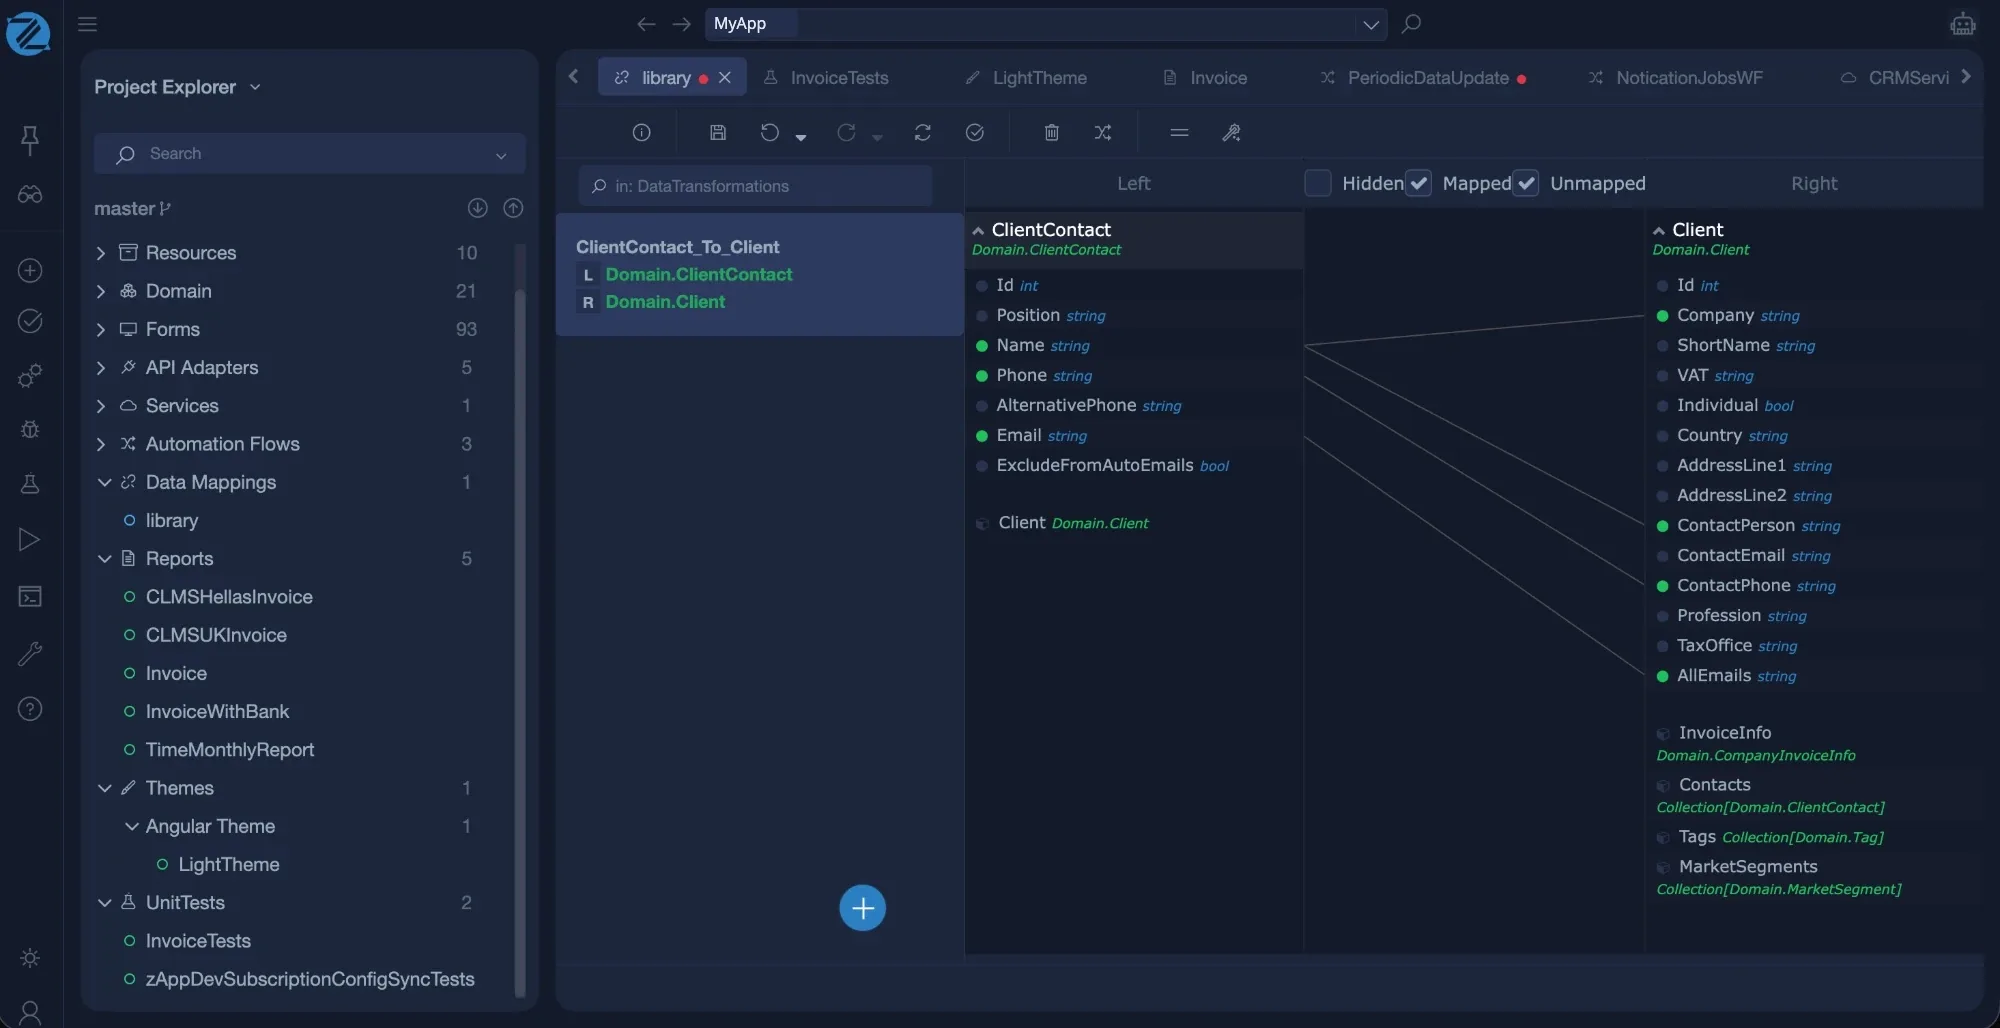Expand the Resources tree node

pyautogui.click(x=101, y=253)
